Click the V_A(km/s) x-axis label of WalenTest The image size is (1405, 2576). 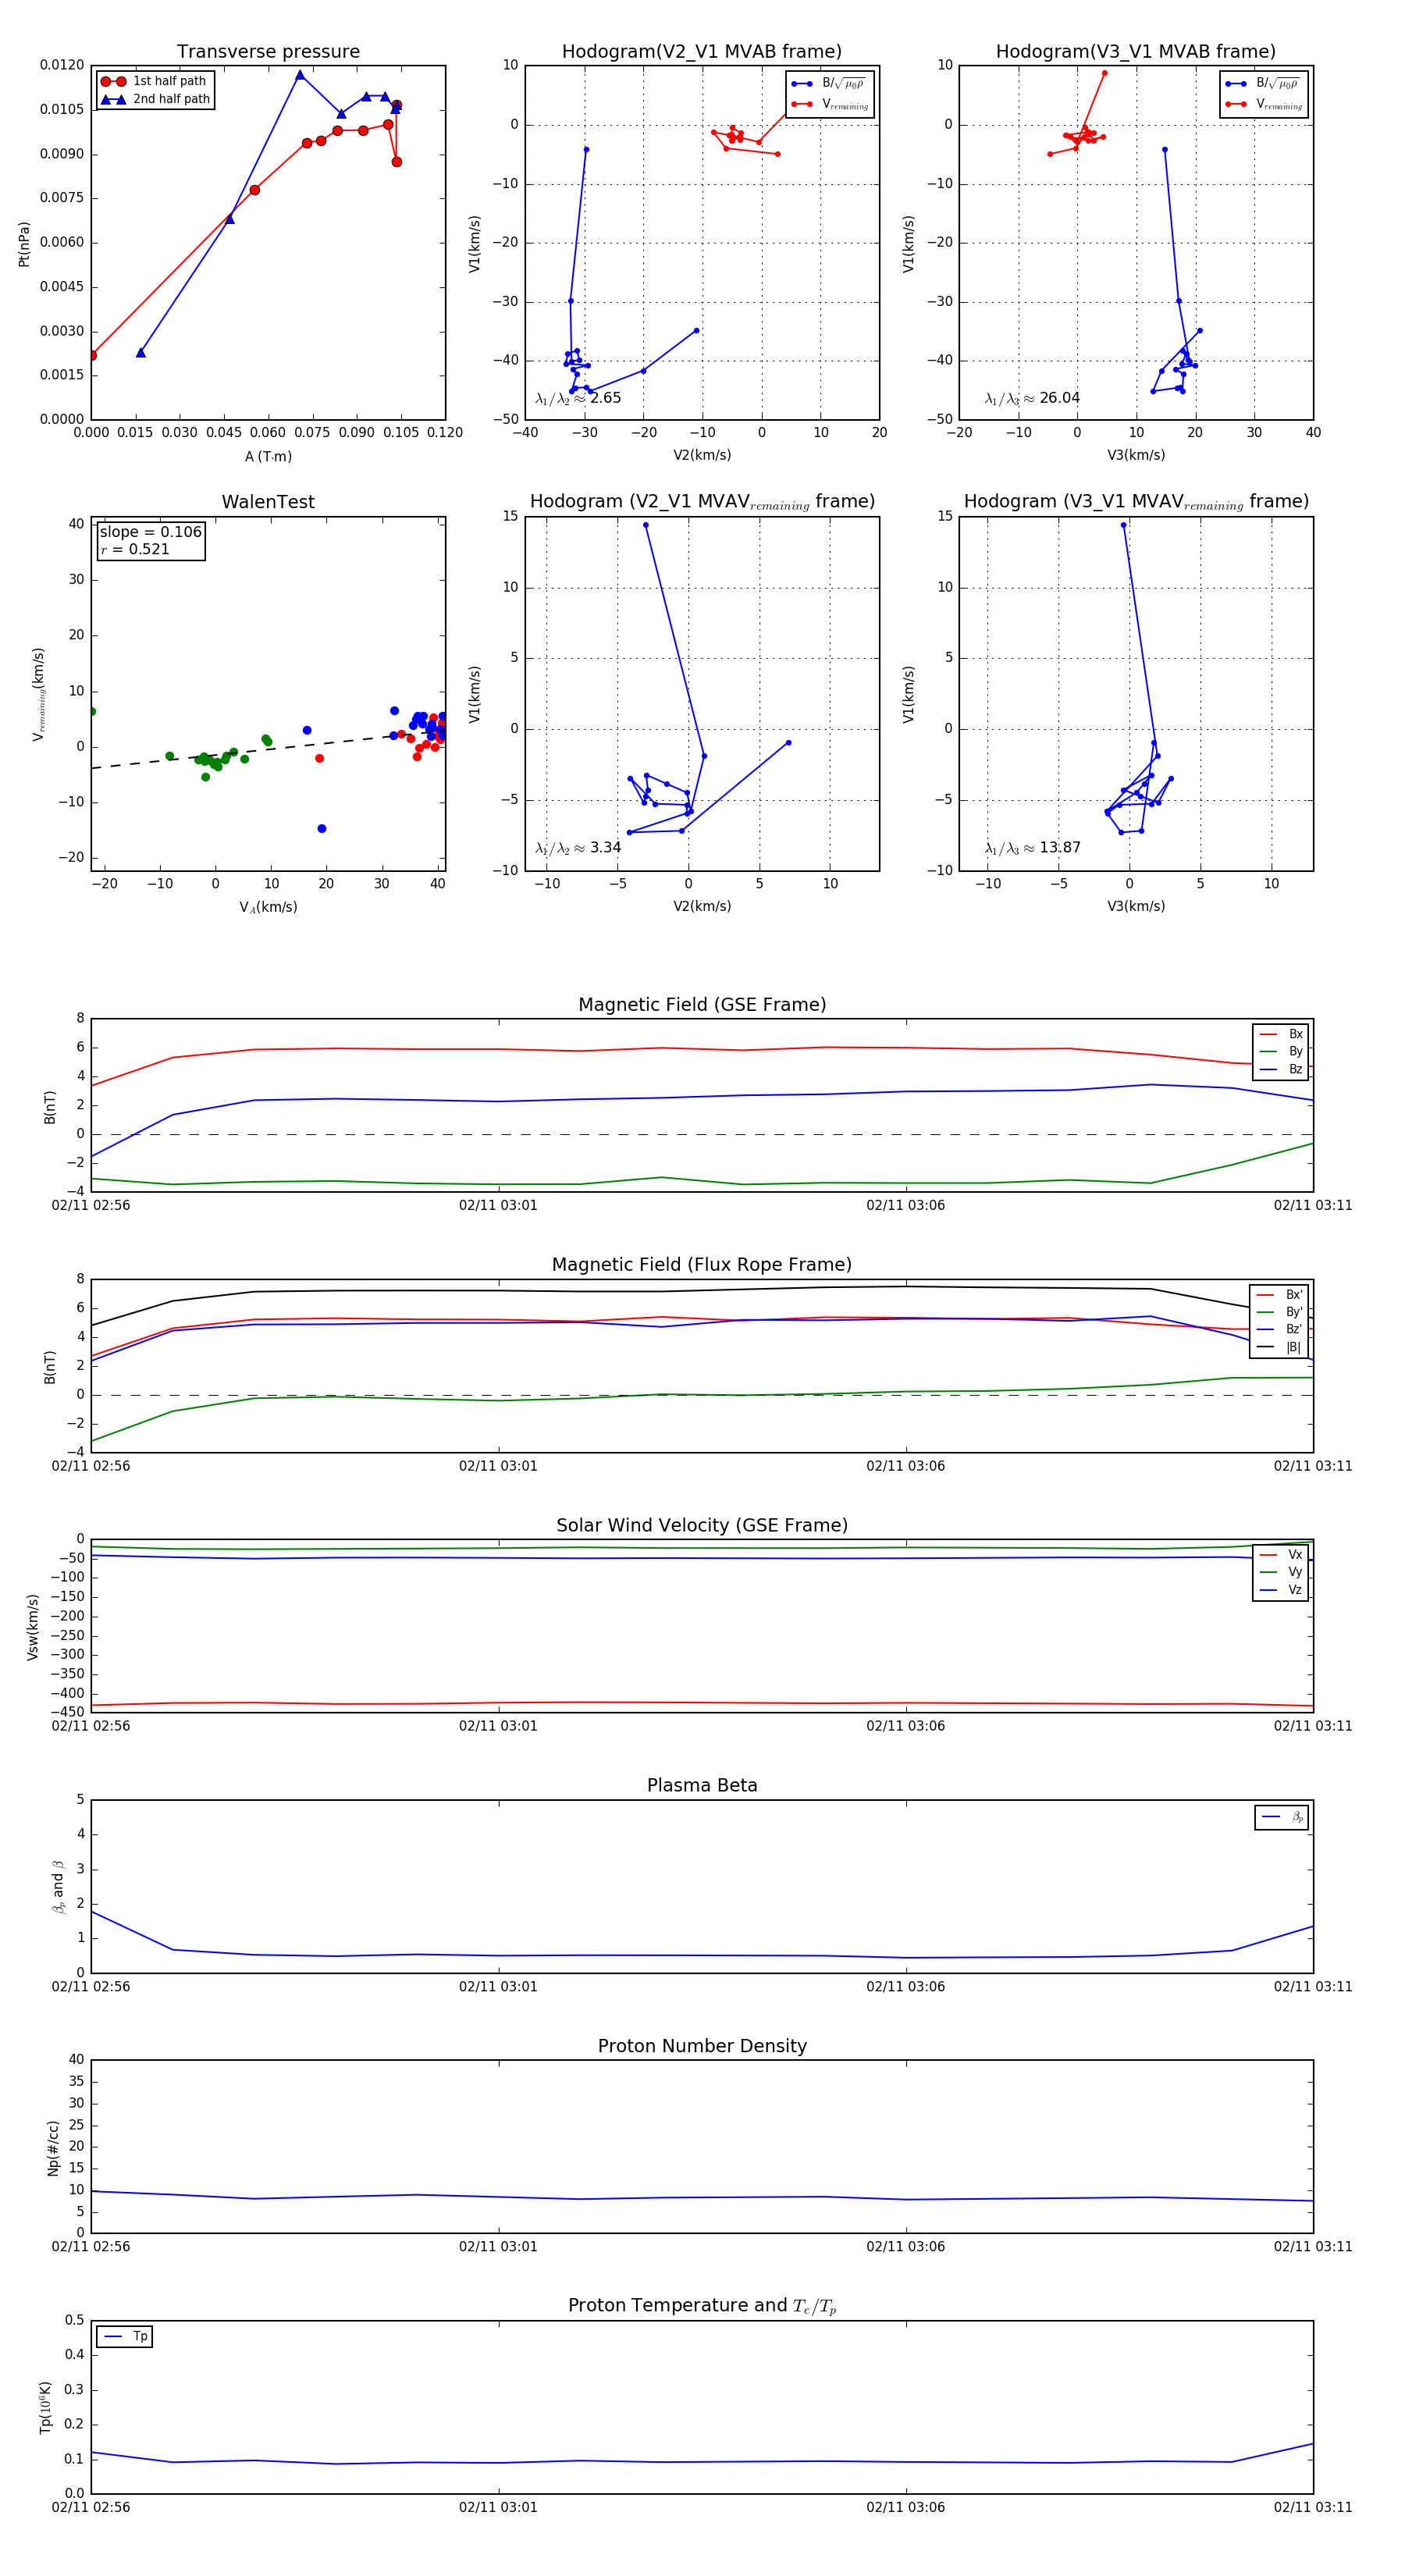coord(268,907)
